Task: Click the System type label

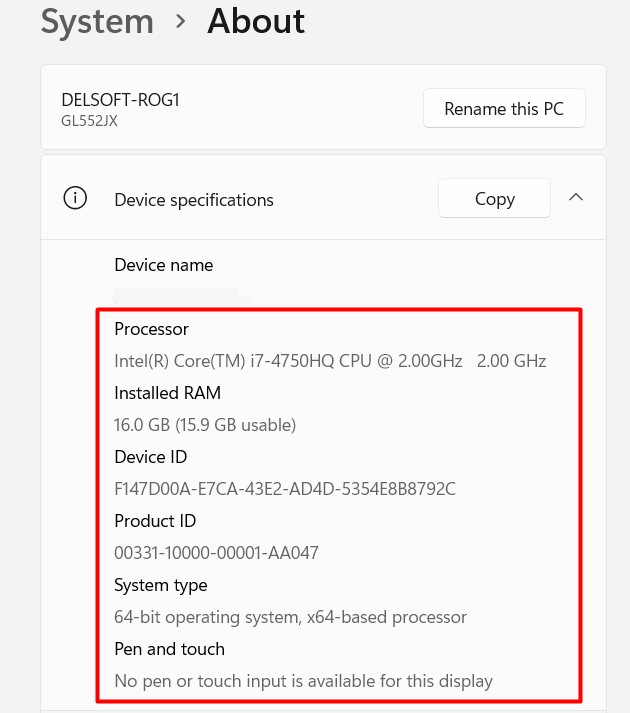Action: point(161,585)
